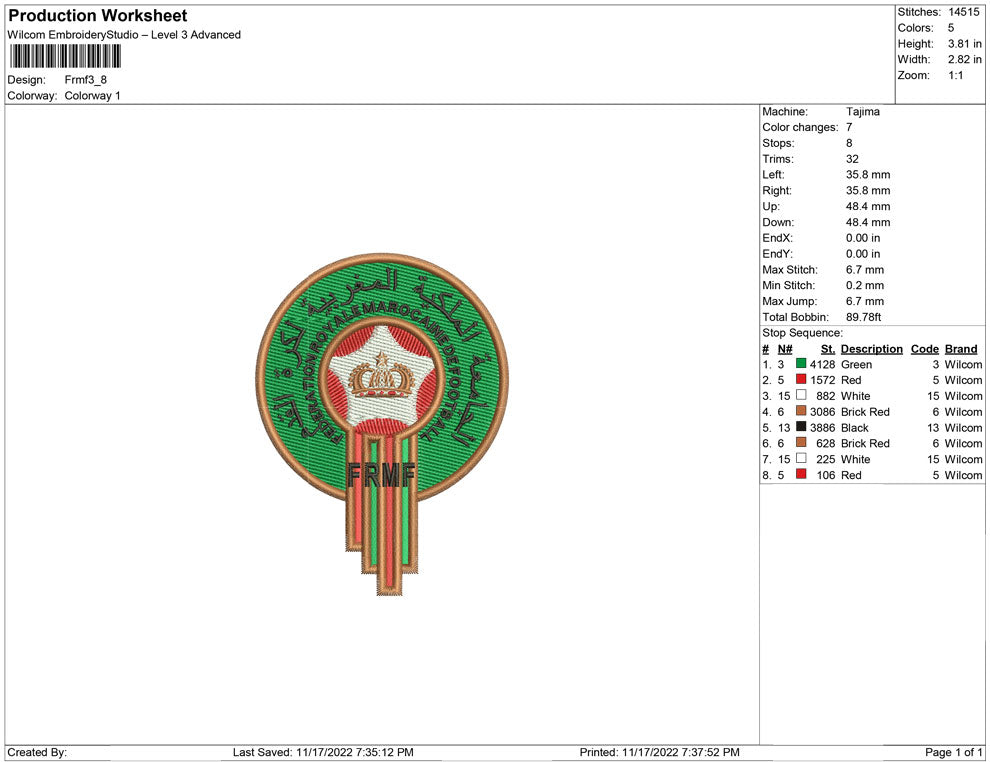990x762 pixels.
Task: Click the White swatch in row 7
Action: point(801,458)
